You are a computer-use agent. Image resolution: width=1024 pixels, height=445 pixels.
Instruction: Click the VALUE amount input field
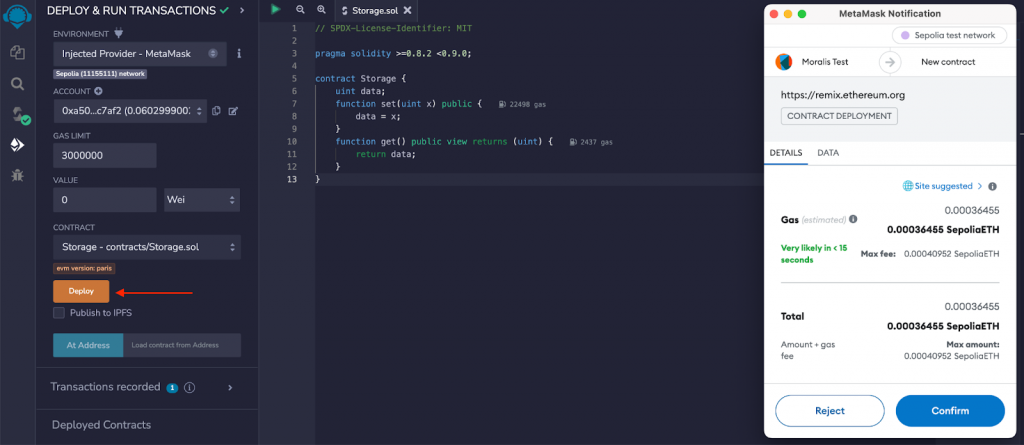pyautogui.click(x=104, y=200)
